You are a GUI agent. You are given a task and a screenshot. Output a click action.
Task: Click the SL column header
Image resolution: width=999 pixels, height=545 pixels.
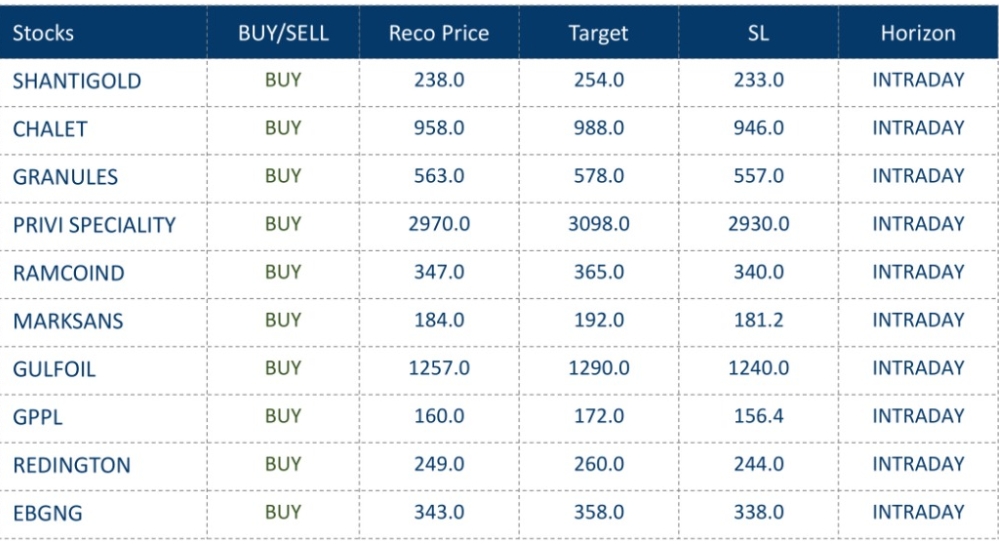tap(758, 33)
